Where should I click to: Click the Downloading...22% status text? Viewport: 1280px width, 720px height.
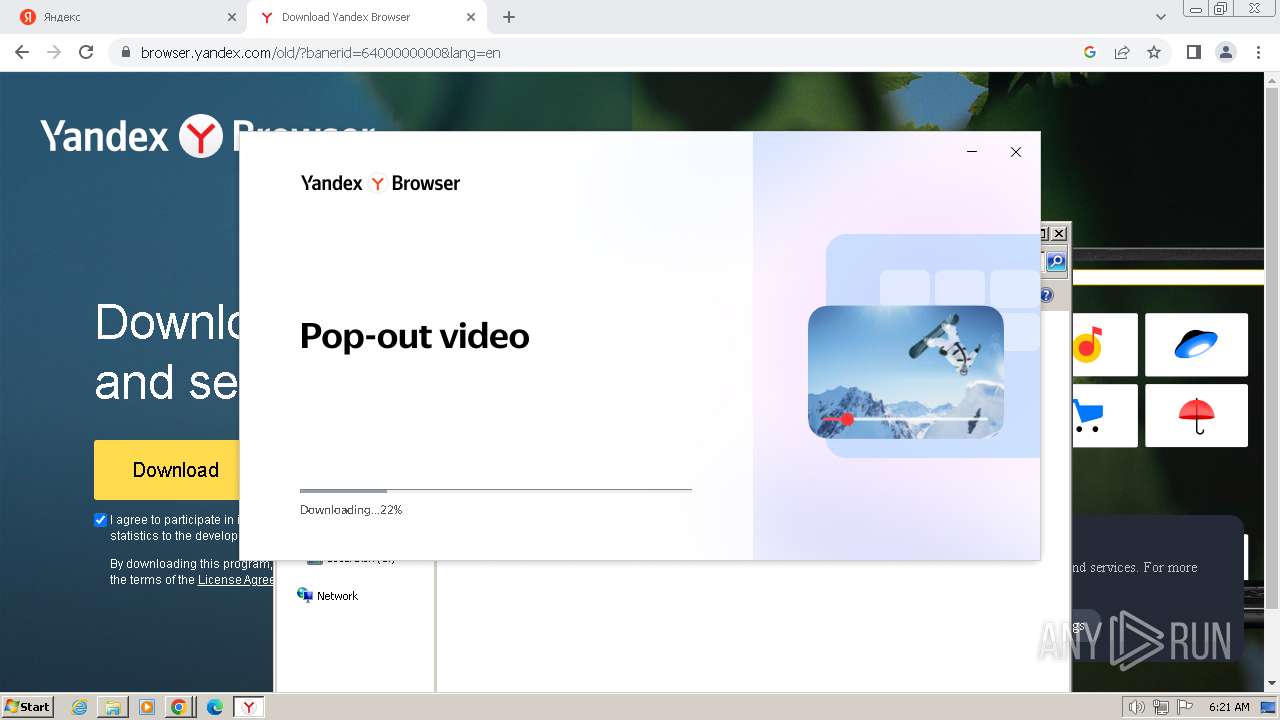tap(351, 510)
